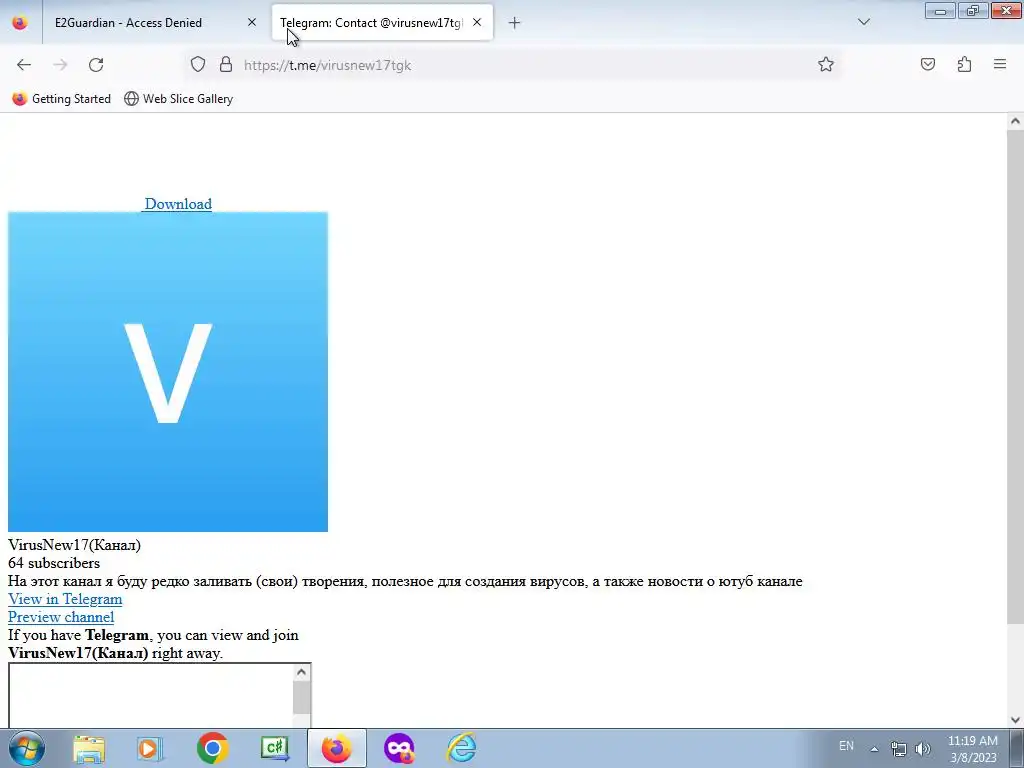
Task: Select the Telegram Contact @virusnew17tgk tab
Action: pos(382,23)
